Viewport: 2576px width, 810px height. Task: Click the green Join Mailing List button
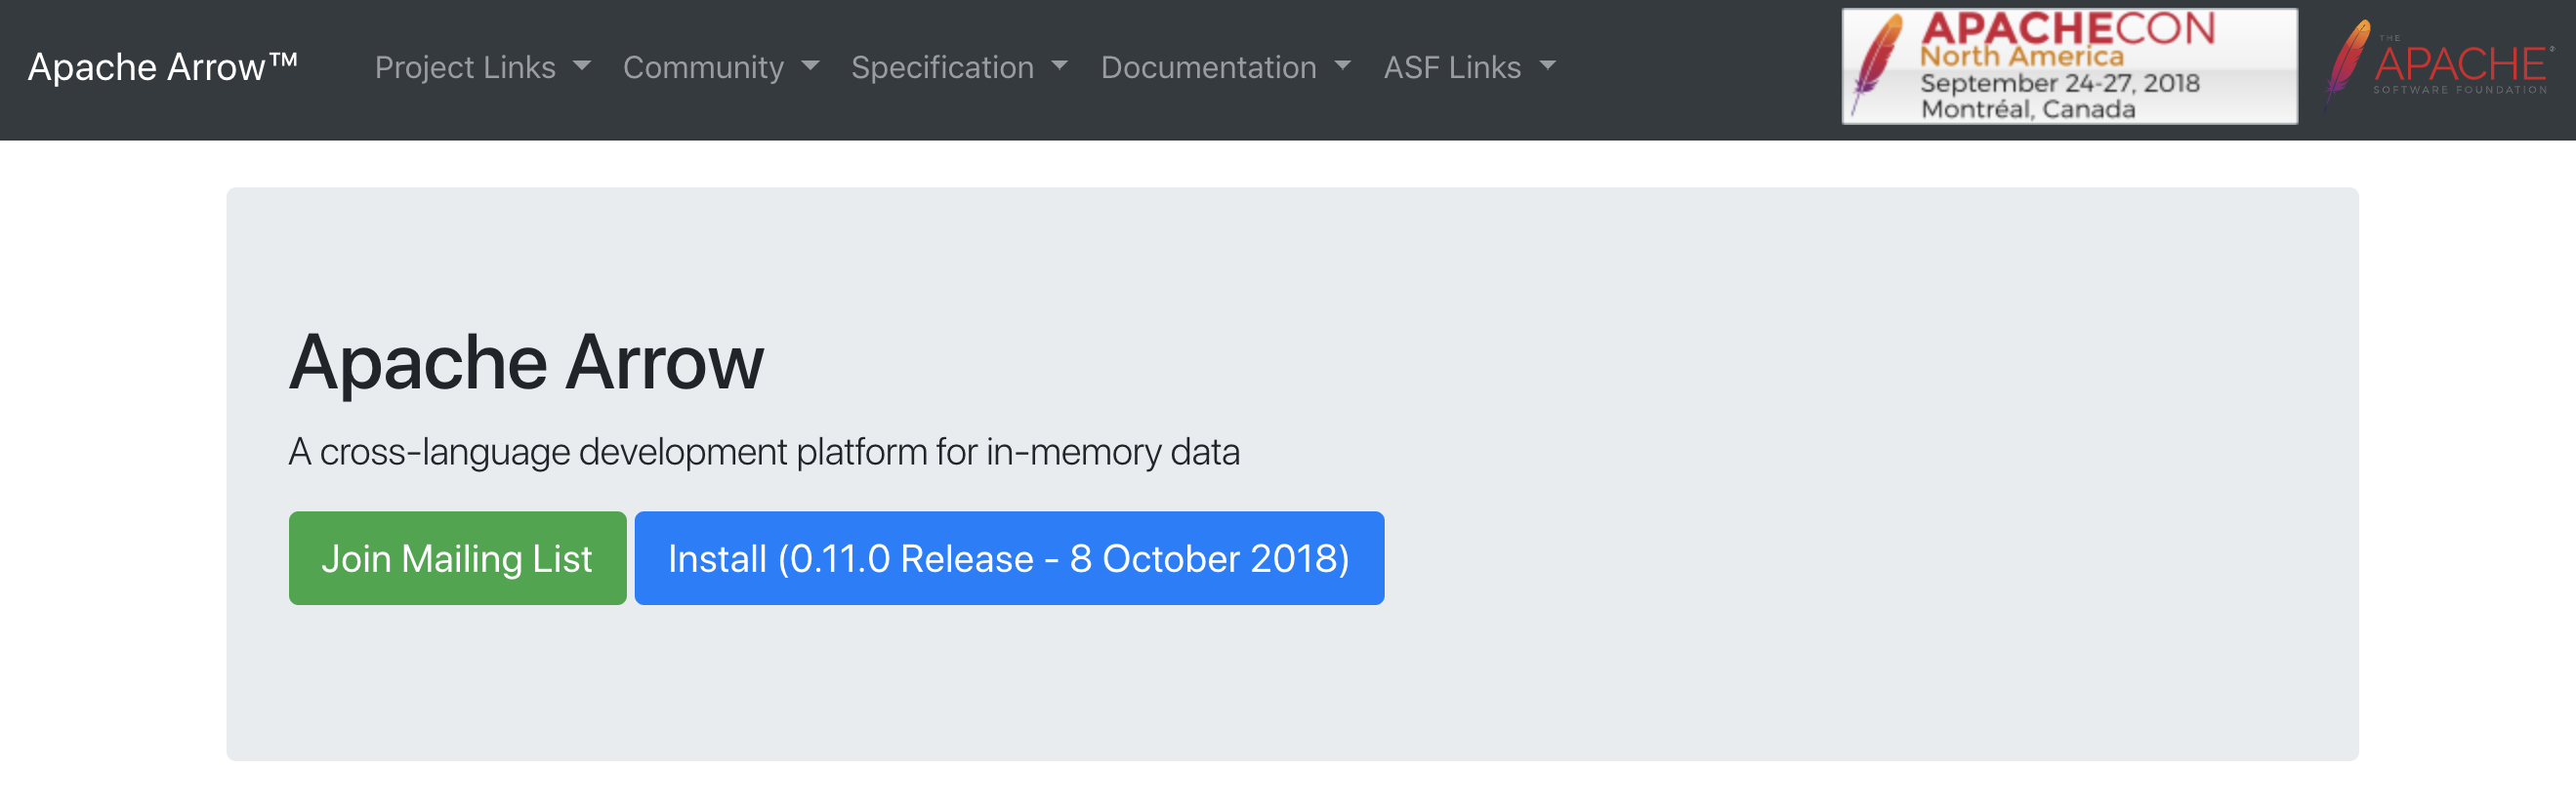[x=457, y=558]
